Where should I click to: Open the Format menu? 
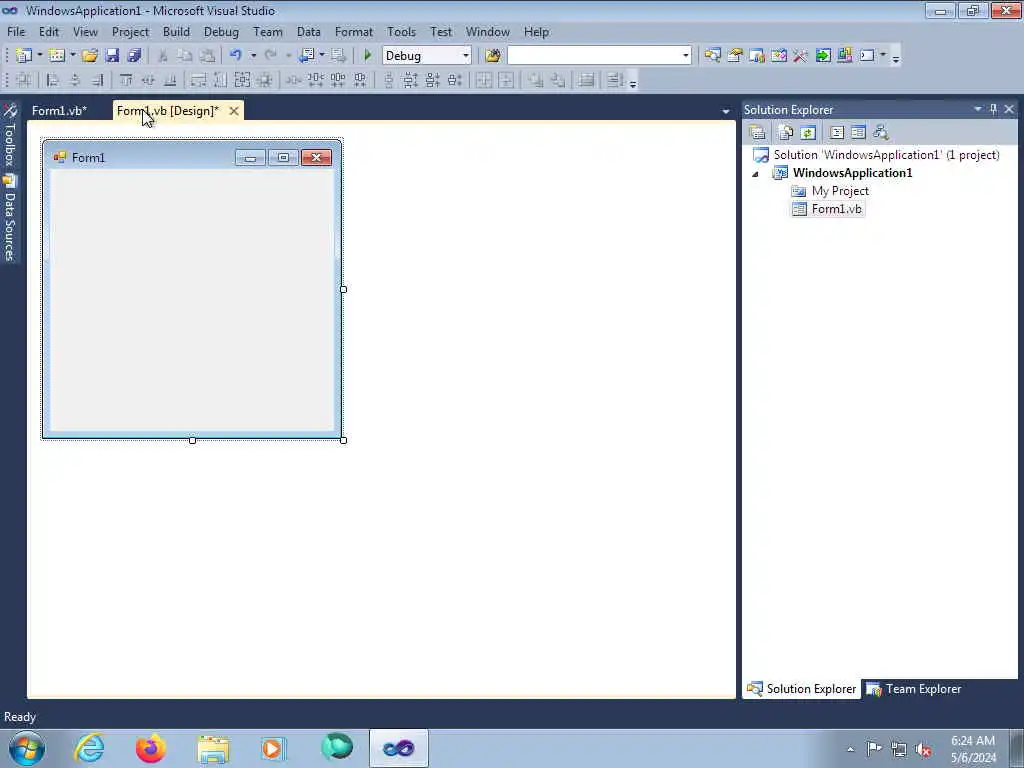click(353, 32)
